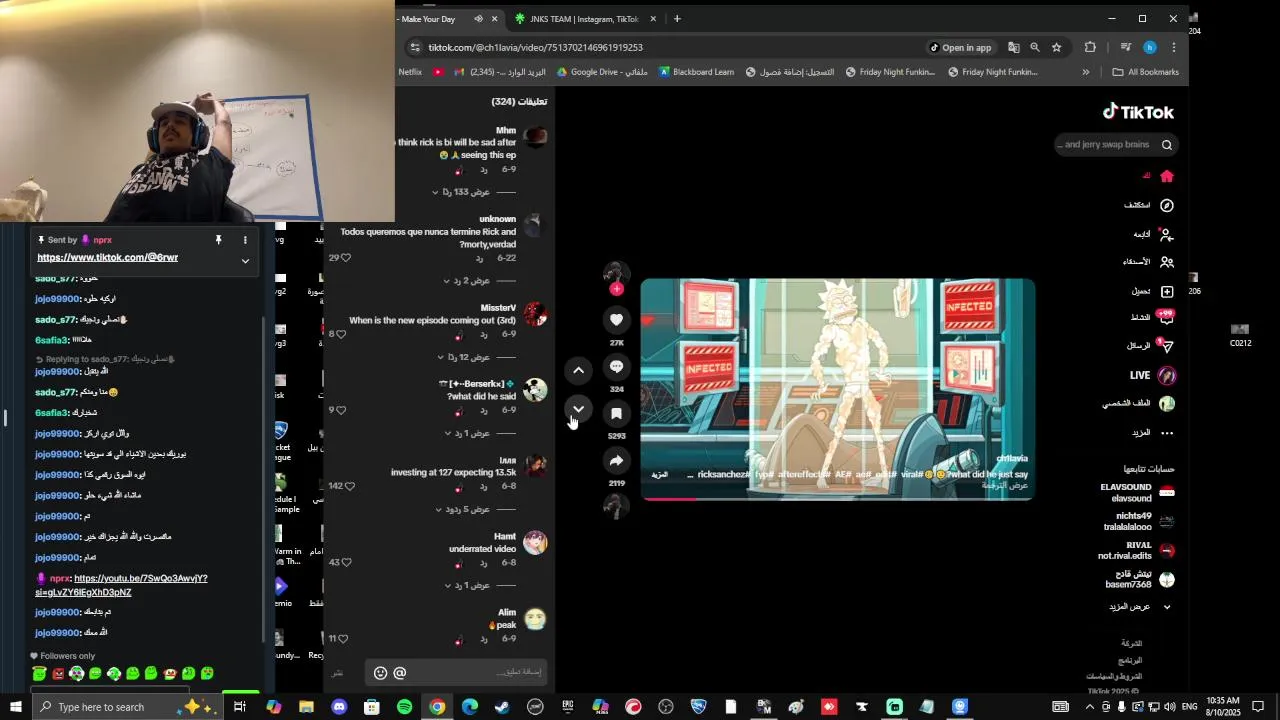The width and height of the screenshot is (1280, 720).
Task: Like Hamt's 'underrated video' comment
Action: (x=346, y=562)
